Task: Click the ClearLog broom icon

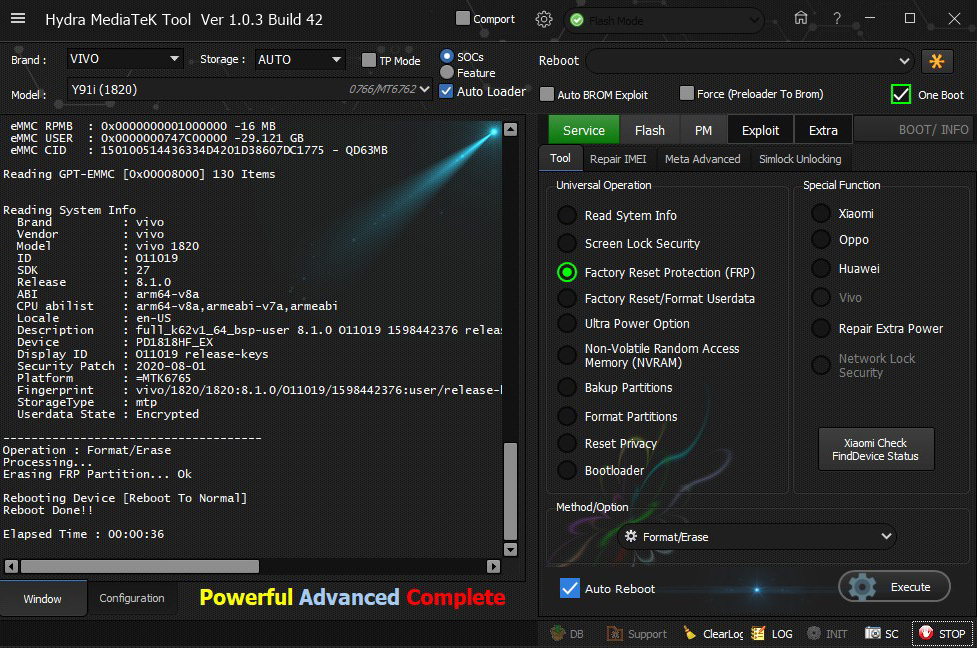Action: (690, 633)
